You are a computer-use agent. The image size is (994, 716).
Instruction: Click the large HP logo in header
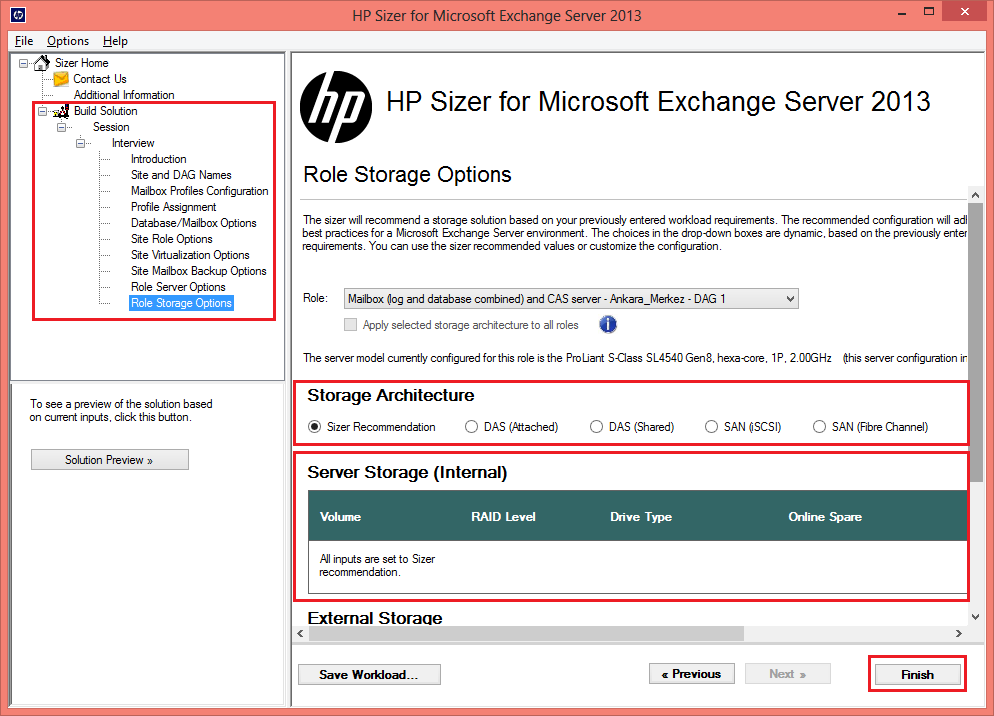tap(335, 107)
